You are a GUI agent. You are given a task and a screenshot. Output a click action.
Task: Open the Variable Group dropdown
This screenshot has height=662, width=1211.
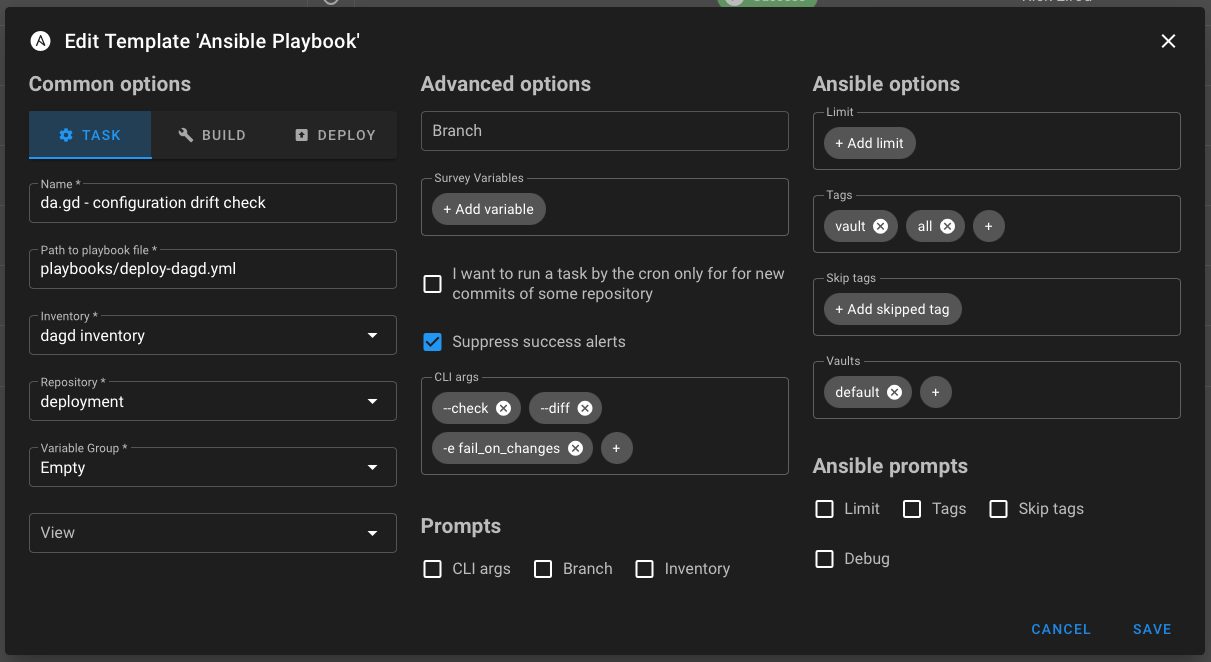coord(213,467)
